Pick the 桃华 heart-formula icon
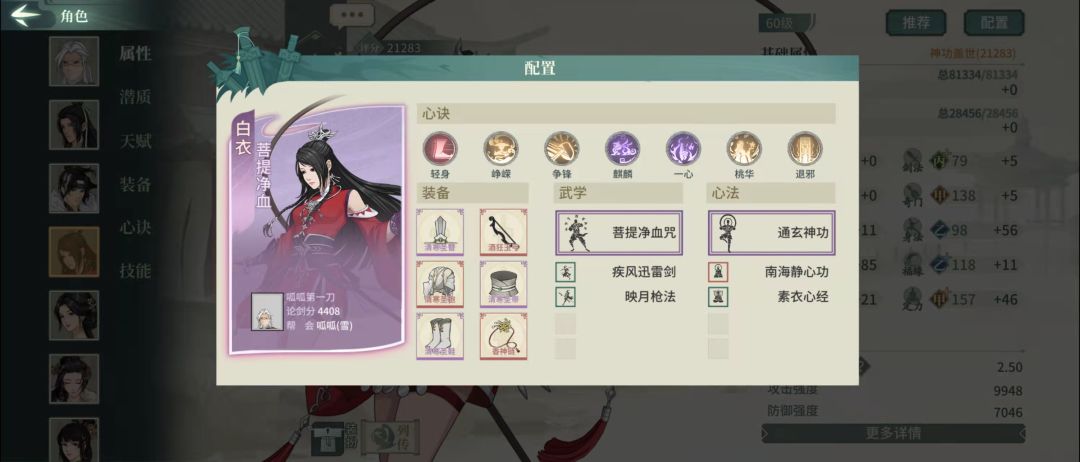This screenshot has width=1080, height=462. tap(744, 149)
